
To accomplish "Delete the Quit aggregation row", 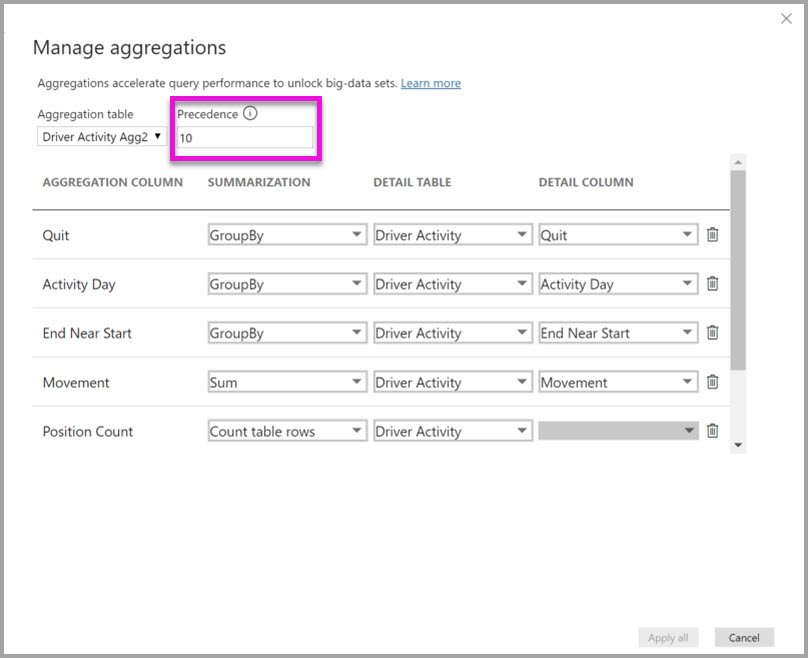I will [712, 234].
